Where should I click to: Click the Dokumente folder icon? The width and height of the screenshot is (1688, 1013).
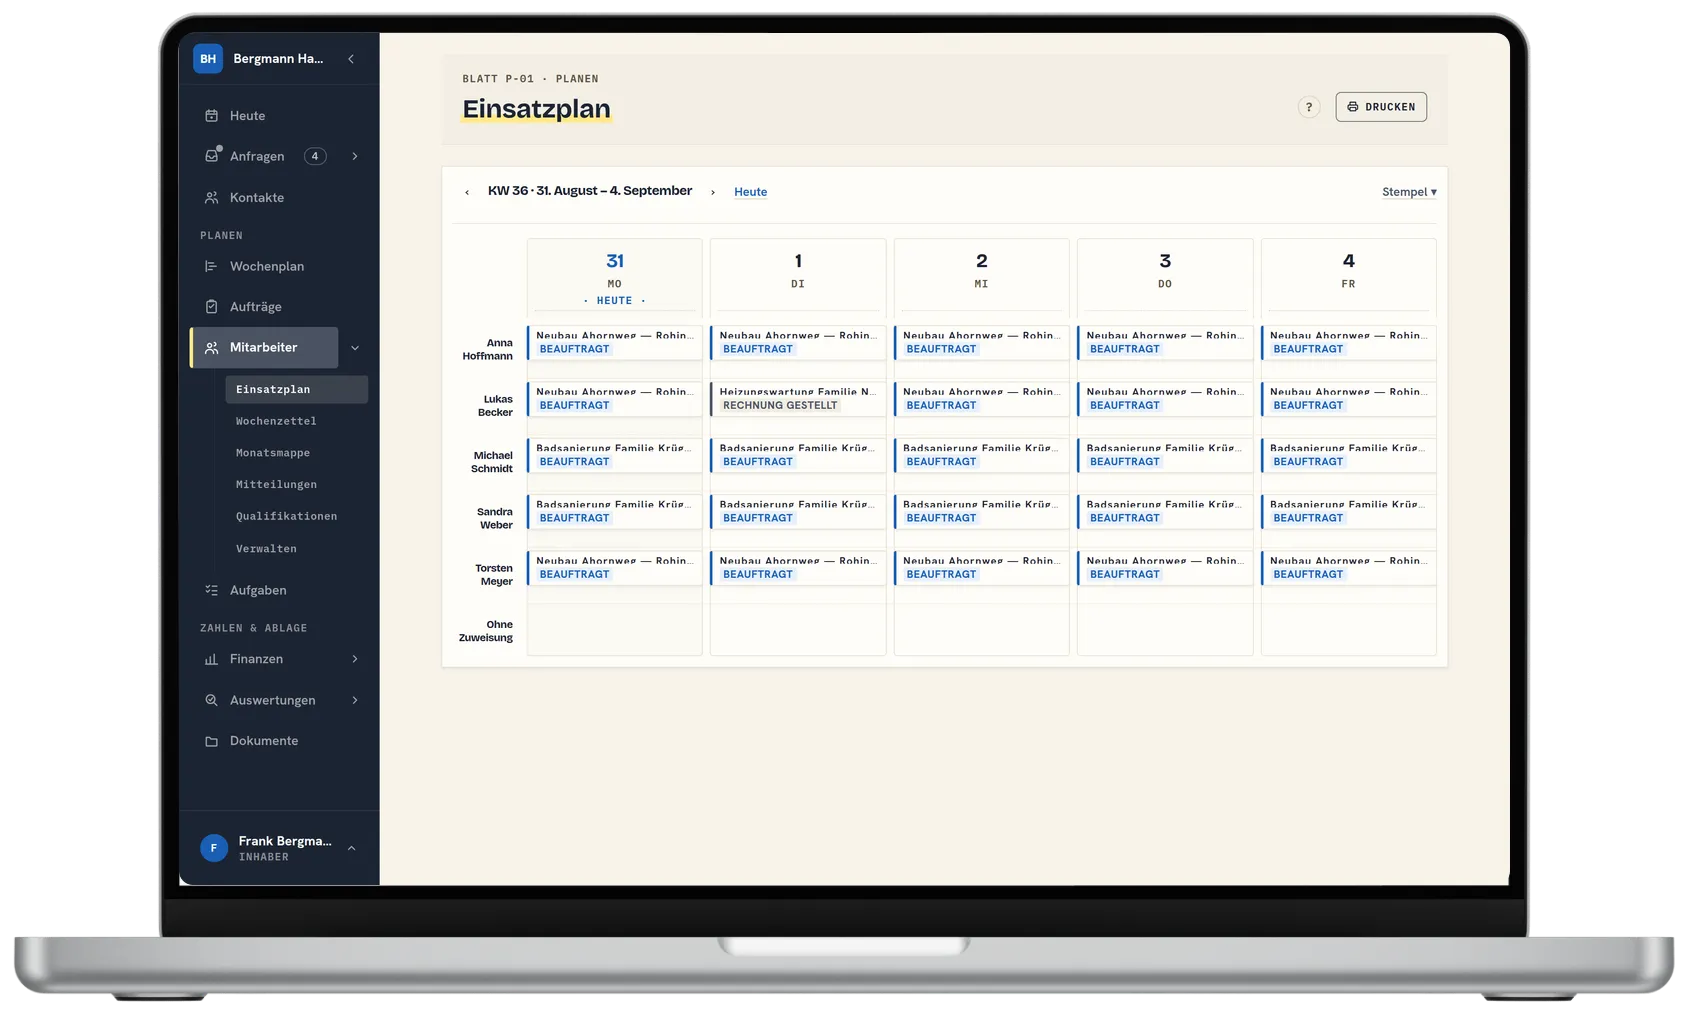(x=211, y=741)
